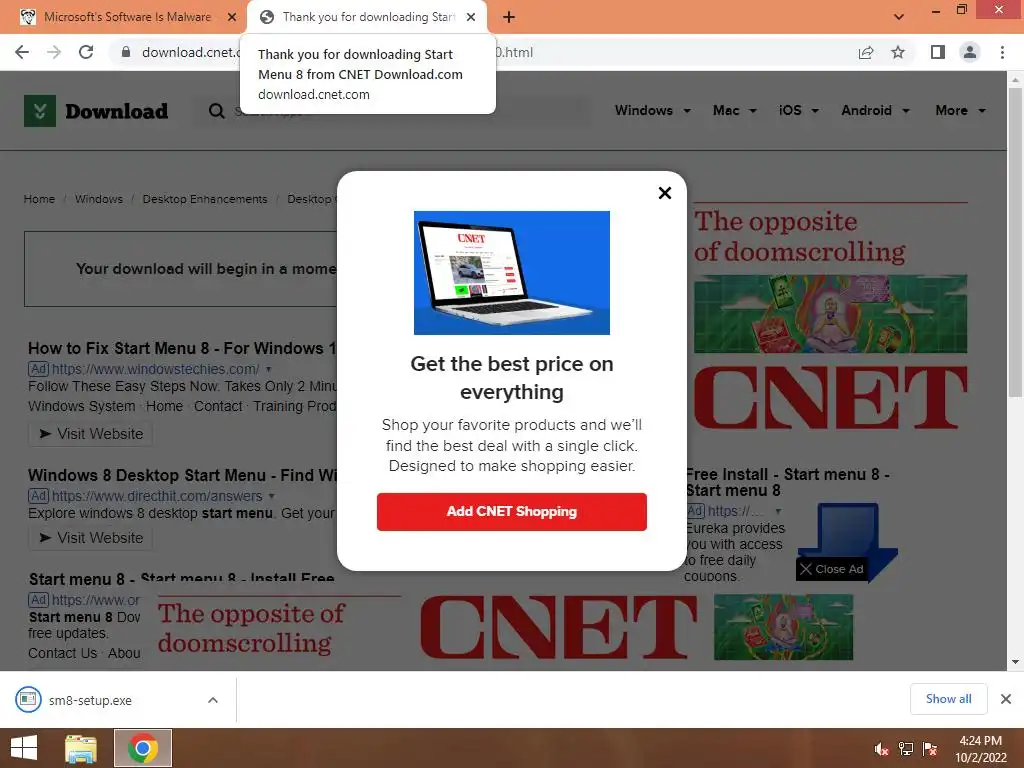Open File Explorer from the taskbar
This screenshot has width=1024, height=768.
point(81,748)
